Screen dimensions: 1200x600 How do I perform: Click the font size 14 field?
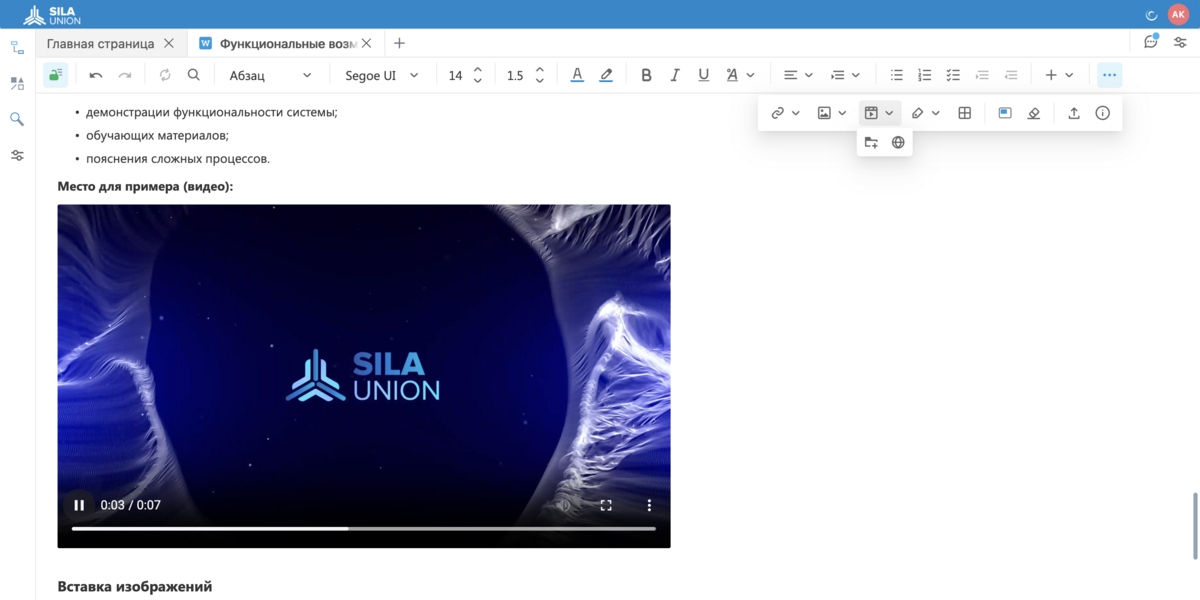click(x=456, y=75)
